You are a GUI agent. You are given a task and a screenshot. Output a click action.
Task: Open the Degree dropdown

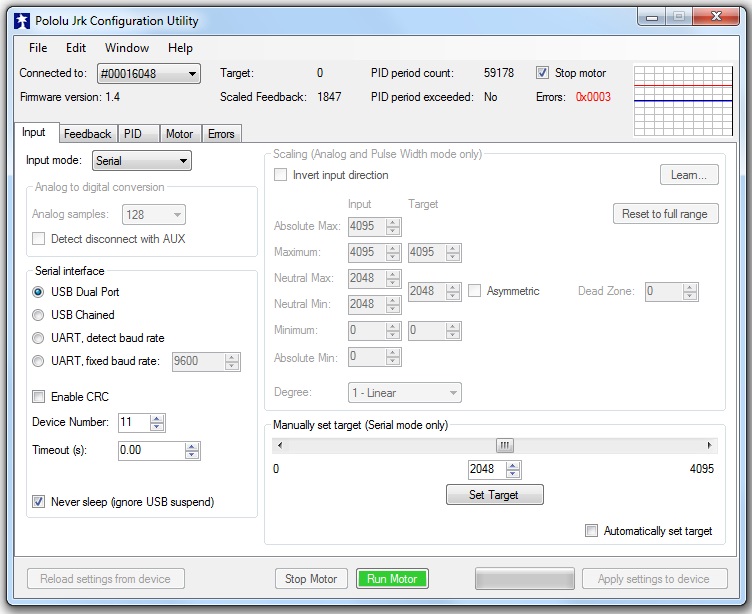coord(405,393)
